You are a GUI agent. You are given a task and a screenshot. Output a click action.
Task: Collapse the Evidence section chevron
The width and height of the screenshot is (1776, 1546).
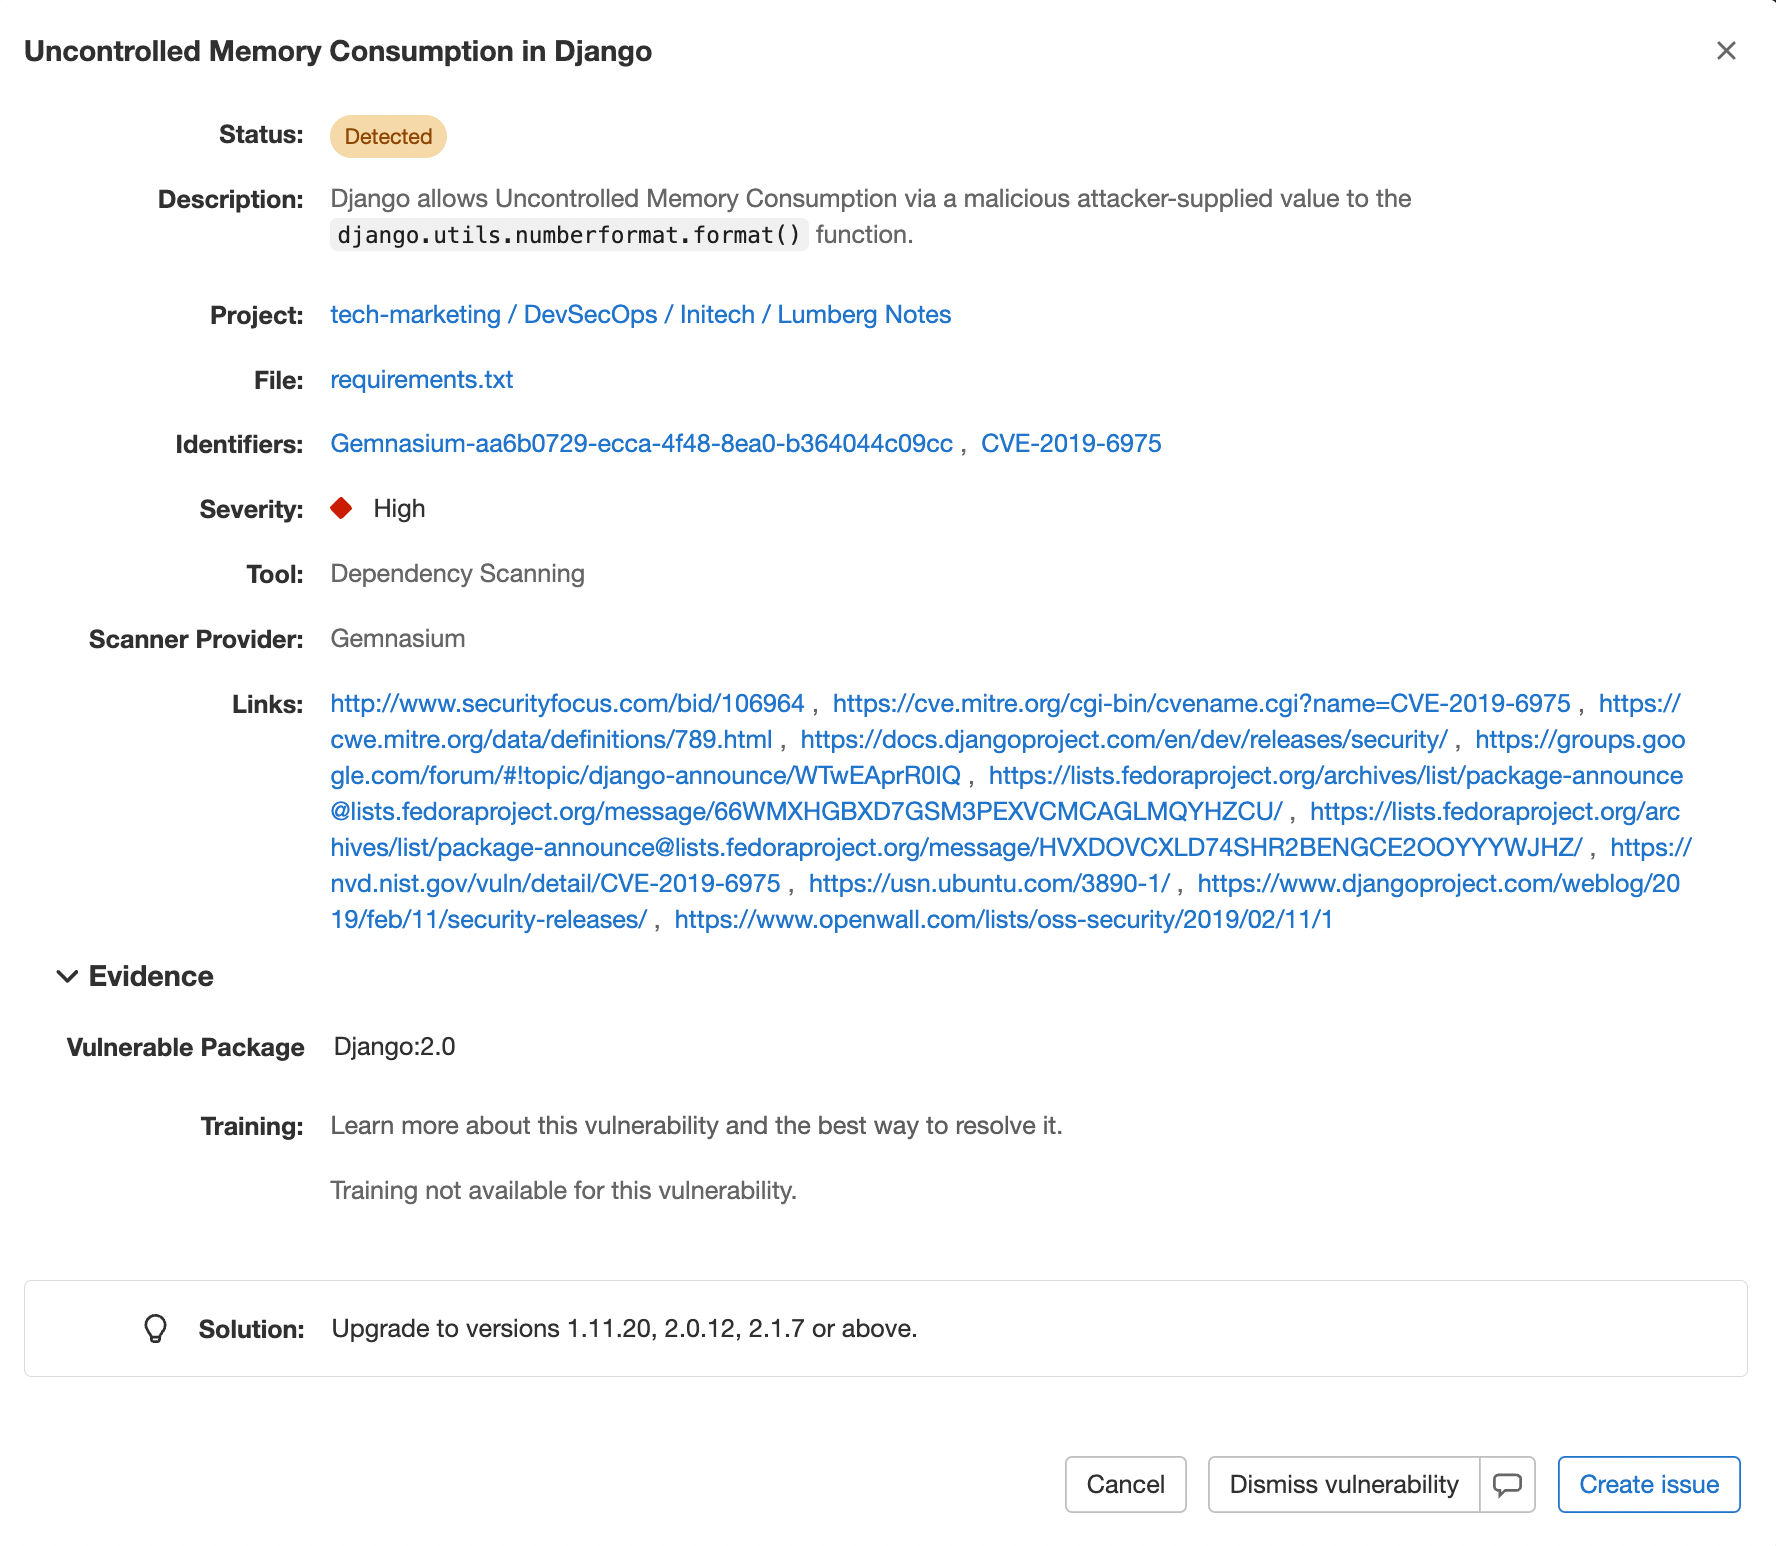coord(67,977)
